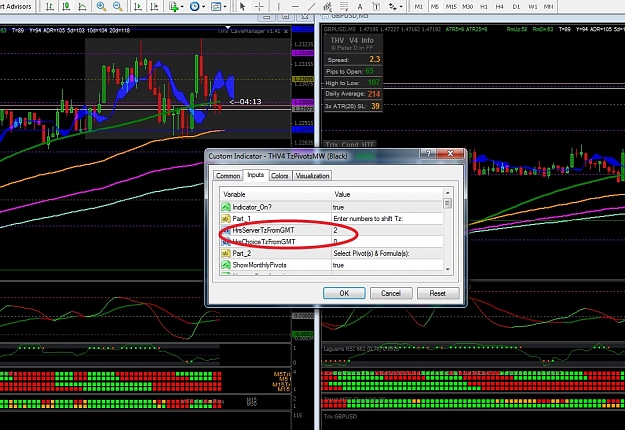625x430 pixels.
Task: Set timeframe to M1
Action: pos(419,6)
